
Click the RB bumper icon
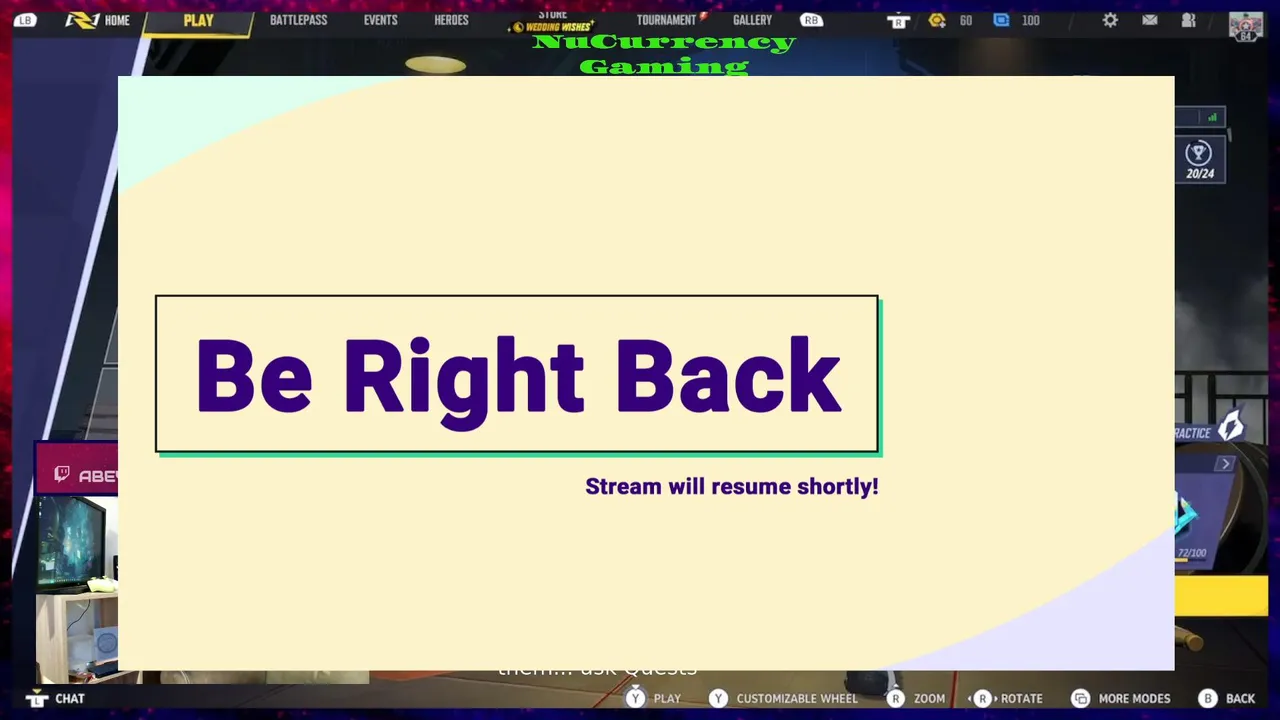click(811, 20)
